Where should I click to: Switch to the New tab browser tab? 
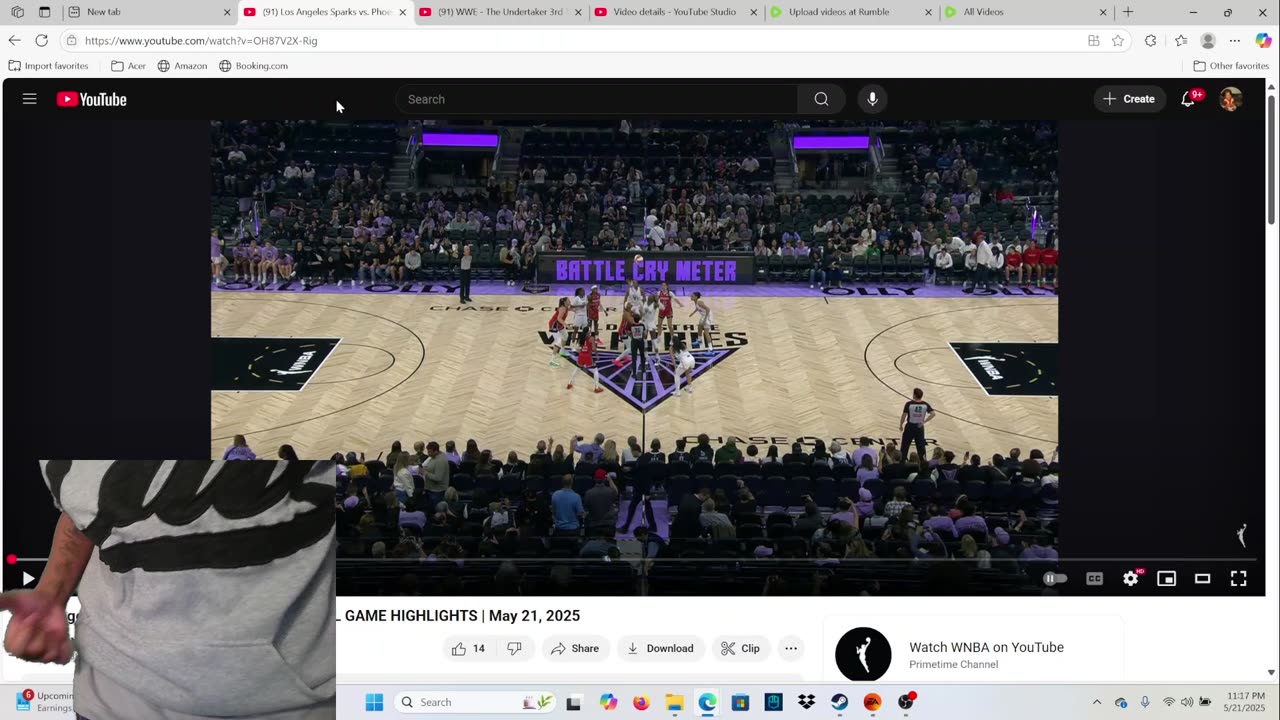point(150,12)
